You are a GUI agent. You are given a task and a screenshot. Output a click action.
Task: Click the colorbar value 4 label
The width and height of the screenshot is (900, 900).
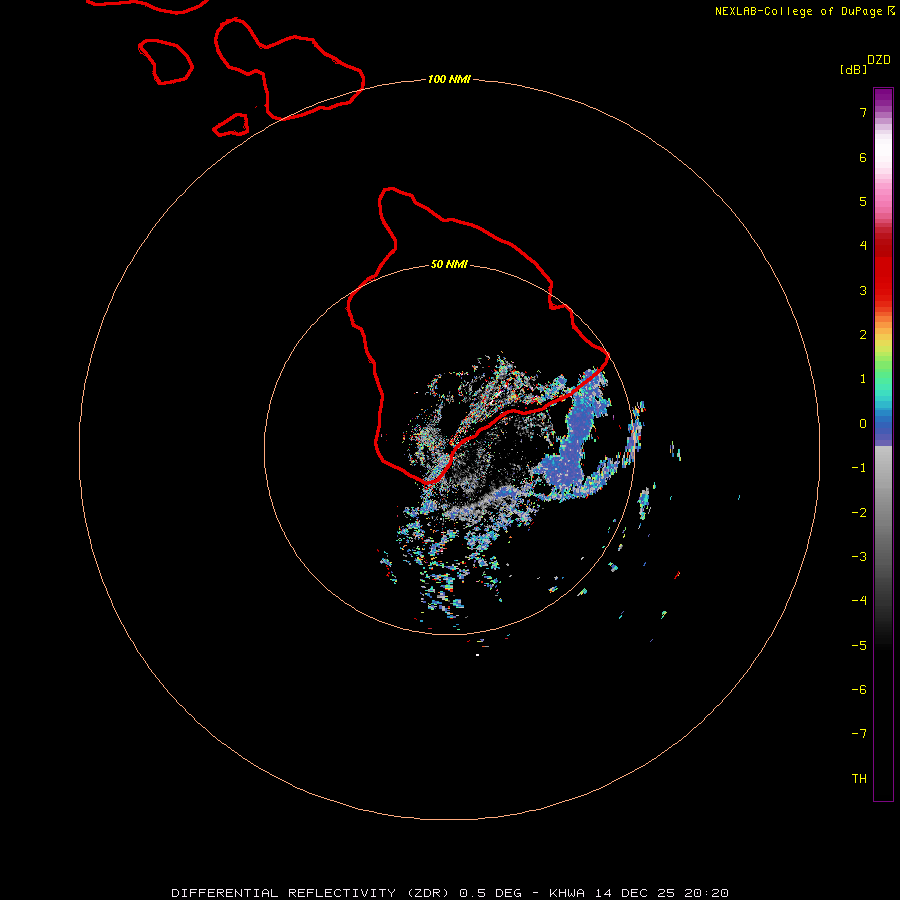pos(863,246)
